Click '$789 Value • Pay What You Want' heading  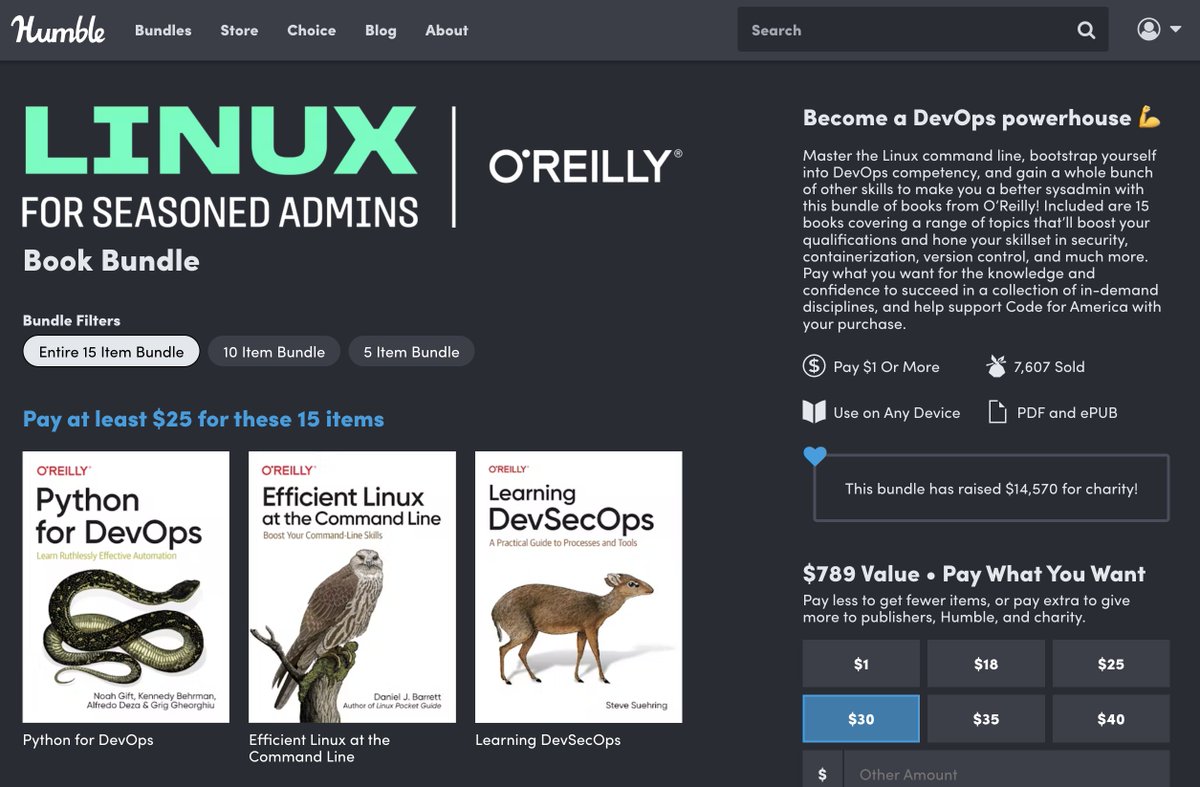[x=974, y=574]
